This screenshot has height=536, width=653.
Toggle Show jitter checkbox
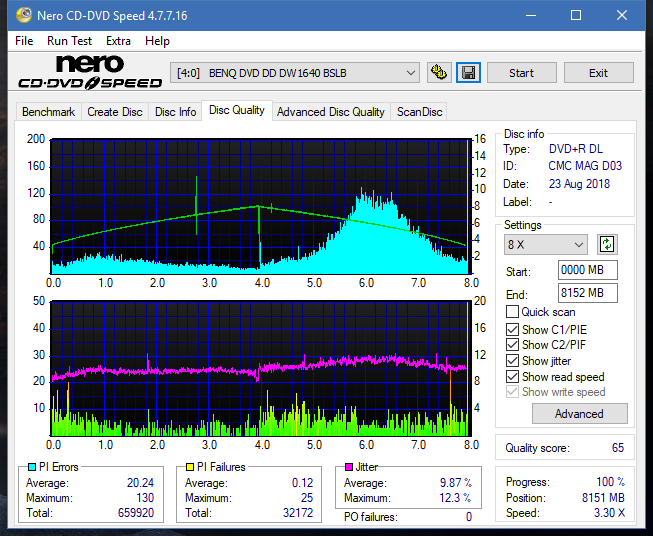512,361
